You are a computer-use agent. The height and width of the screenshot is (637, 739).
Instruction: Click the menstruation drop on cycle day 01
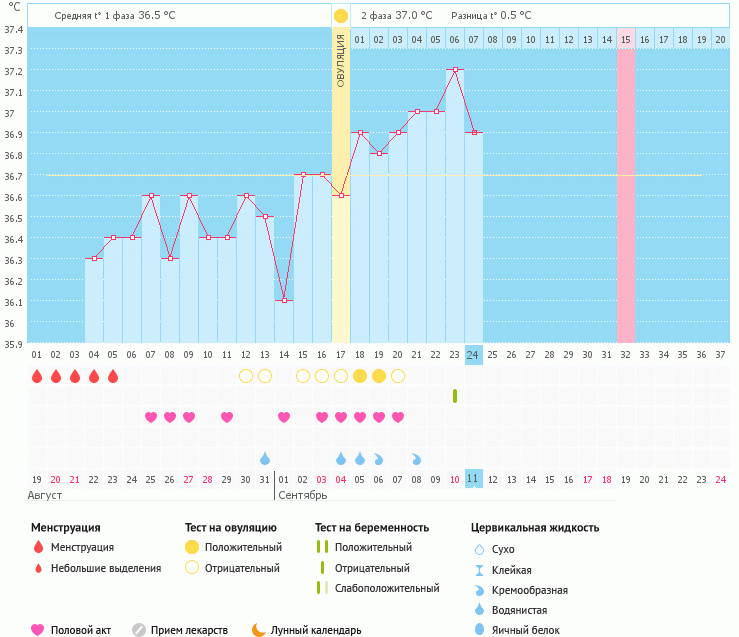tap(37, 376)
